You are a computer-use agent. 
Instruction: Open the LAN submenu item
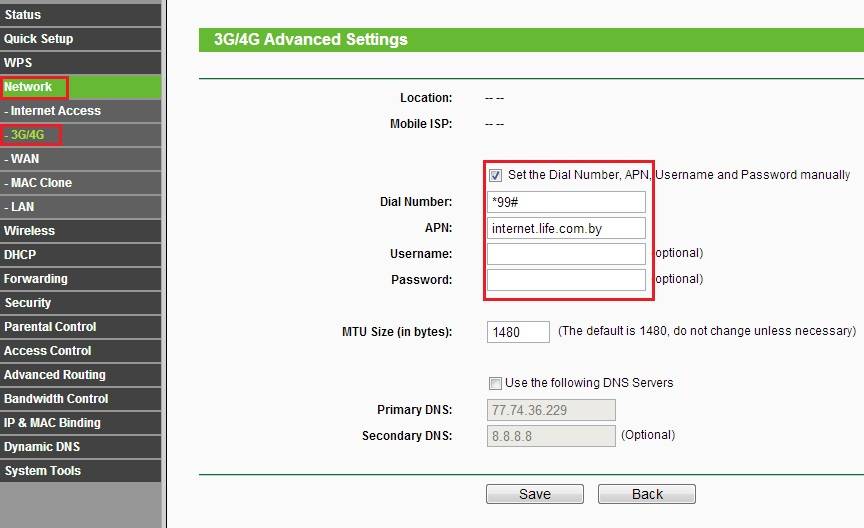tap(80, 207)
